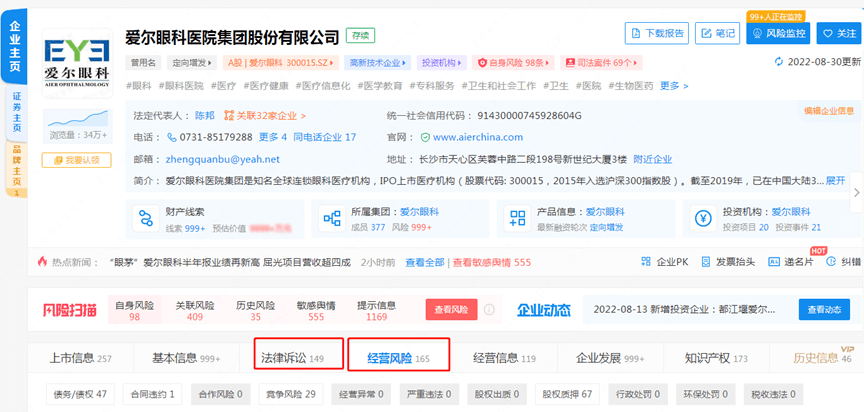Screen dimensions: 864x412
Task: Click 查看全部 news link
Action: pyautogui.click(x=425, y=262)
